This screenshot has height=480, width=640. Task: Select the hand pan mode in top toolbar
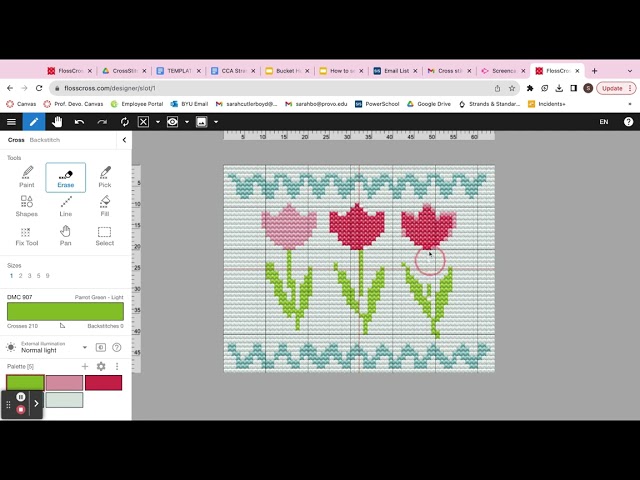pos(57,122)
